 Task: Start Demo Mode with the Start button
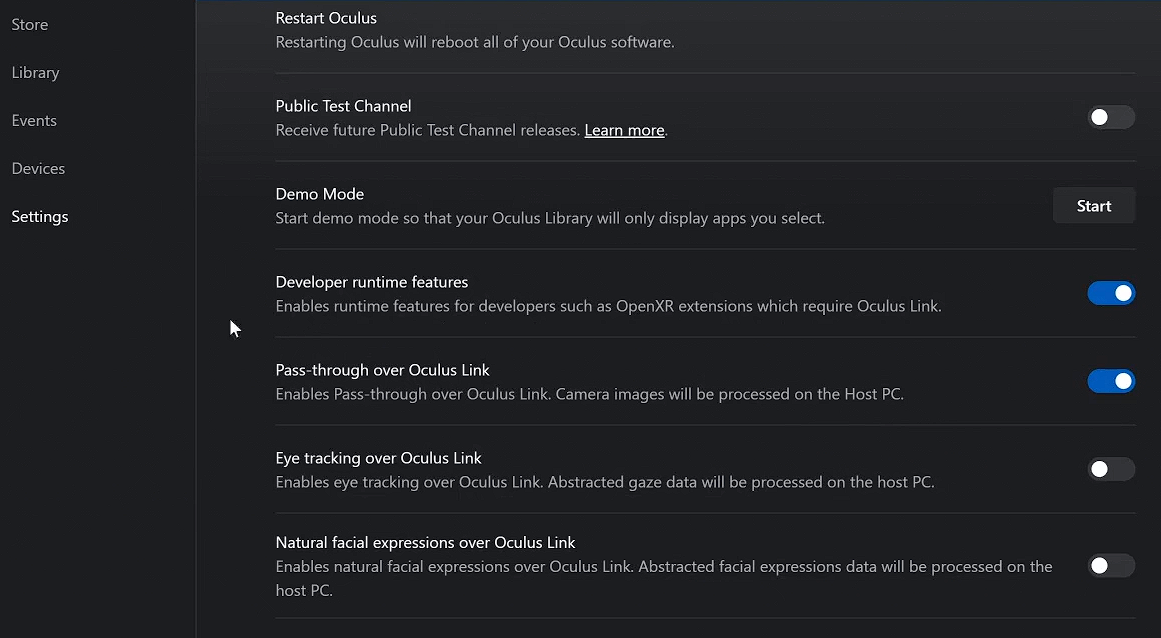coord(1094,206)
